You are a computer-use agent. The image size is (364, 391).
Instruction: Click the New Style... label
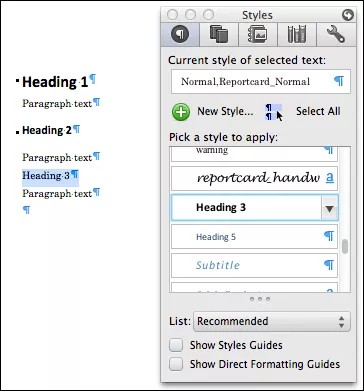(x=225, y=111)
